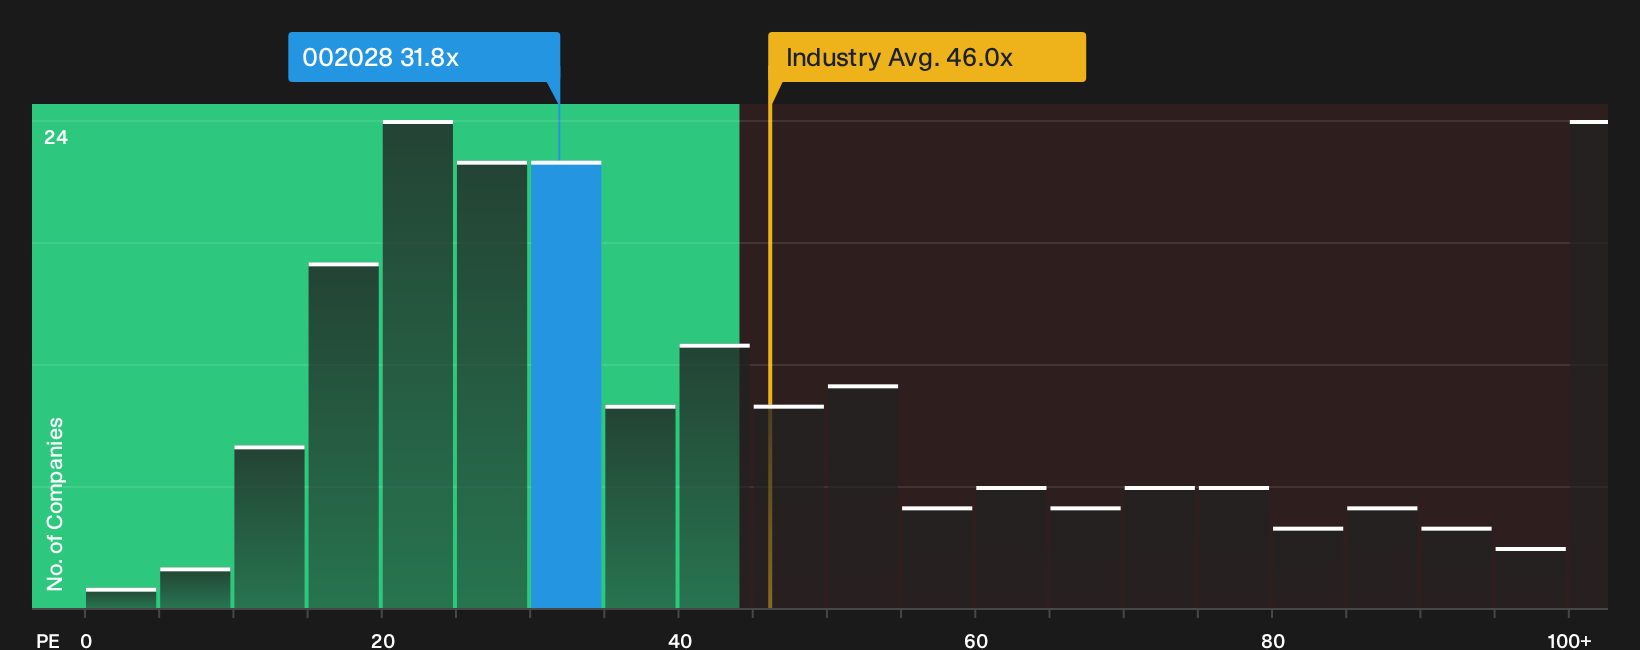Click the x-axis tick label '80'
The width and height of the screenshot is (1640, 650).
coord(1273,640)
